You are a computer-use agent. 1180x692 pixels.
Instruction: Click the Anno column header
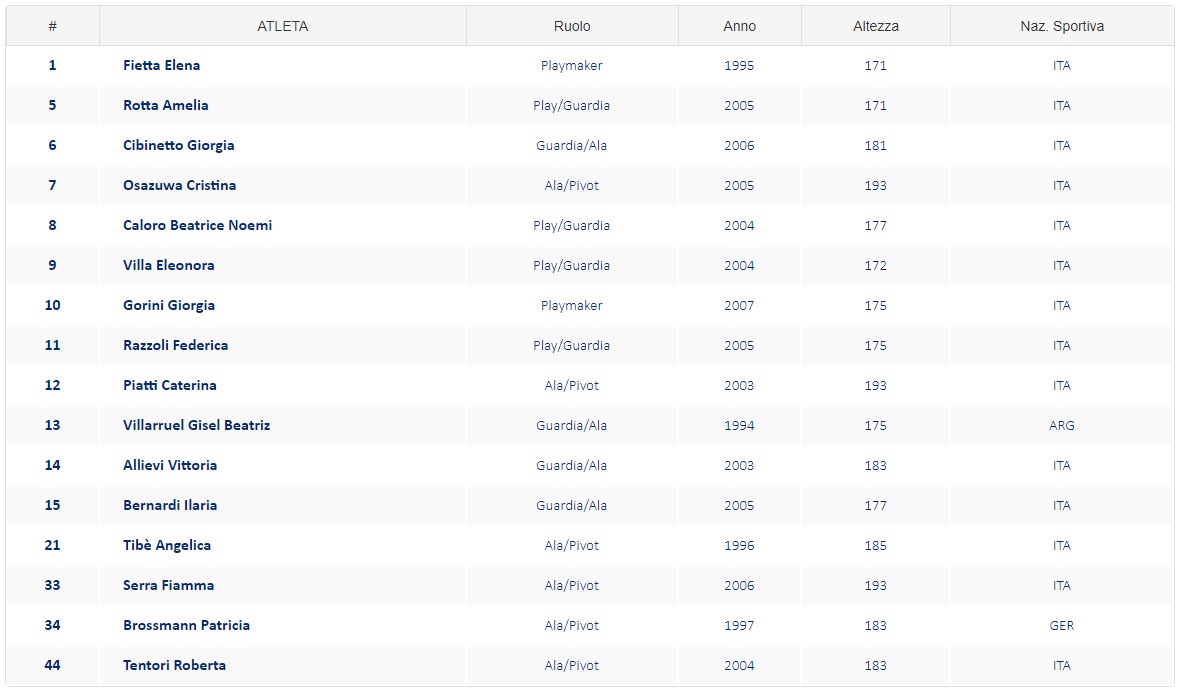tap(740, 27)
